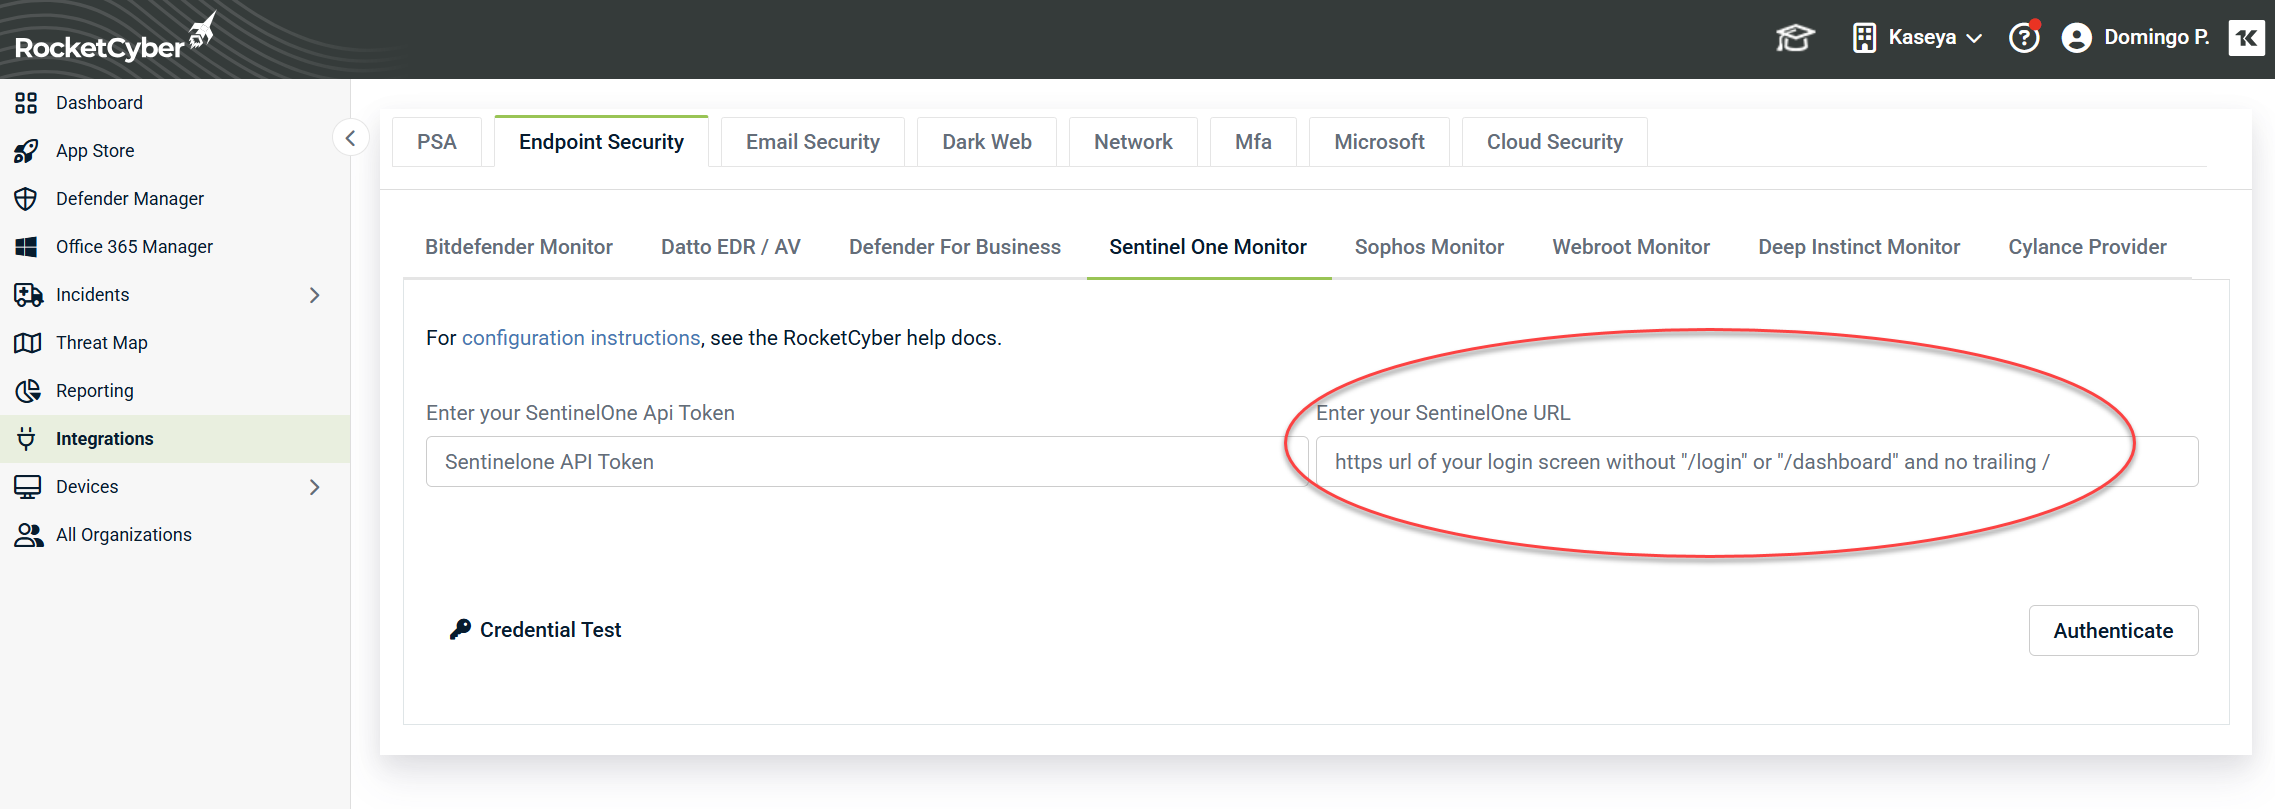Viewport: 2275px width, 809px height.
Task: Switch to the Email Security tab
Action: tap(812, 142)
